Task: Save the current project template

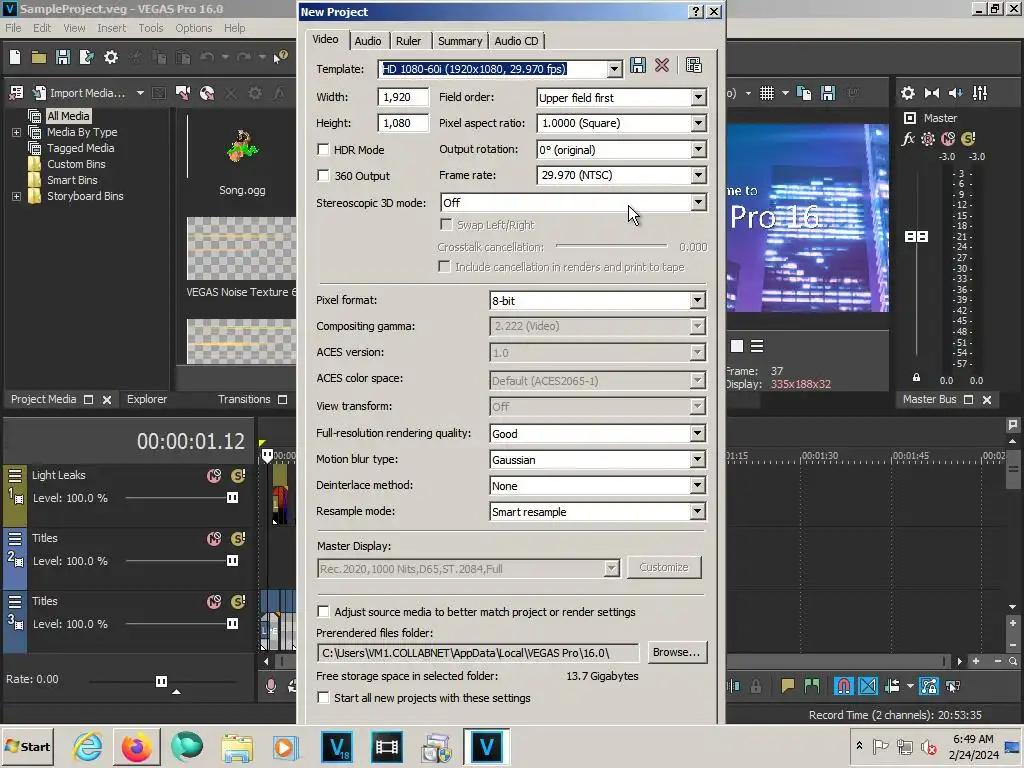Action: (x=638, y=65)
